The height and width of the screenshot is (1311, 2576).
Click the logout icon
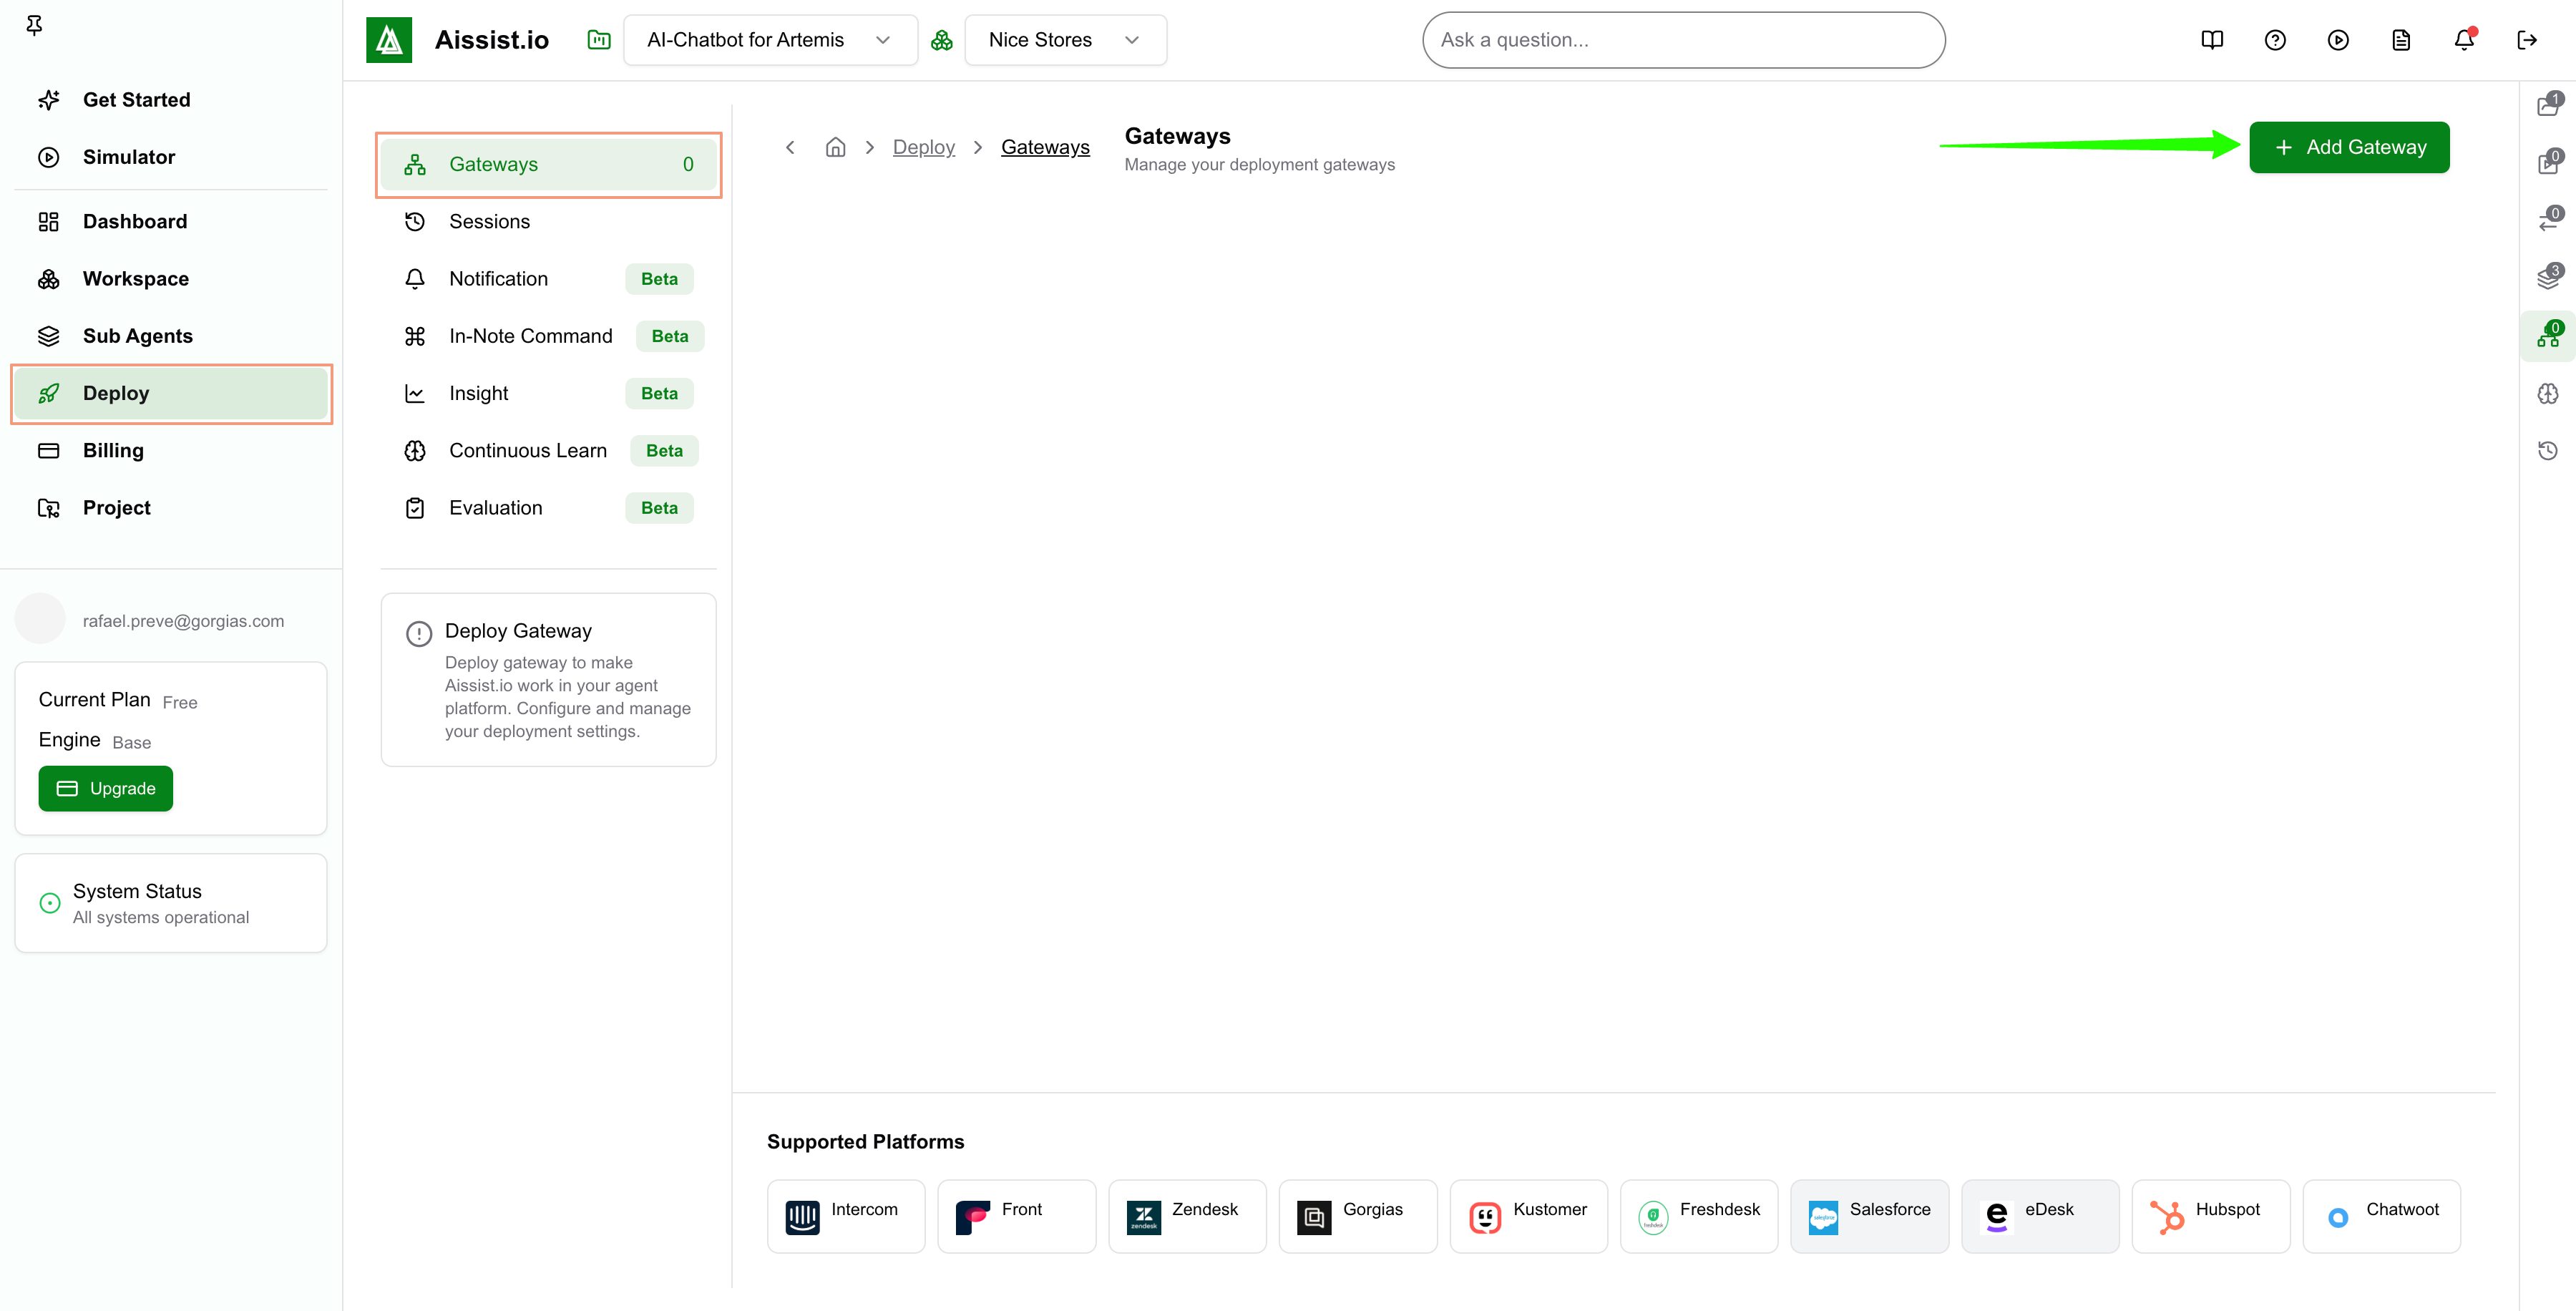click(2527, 40)
